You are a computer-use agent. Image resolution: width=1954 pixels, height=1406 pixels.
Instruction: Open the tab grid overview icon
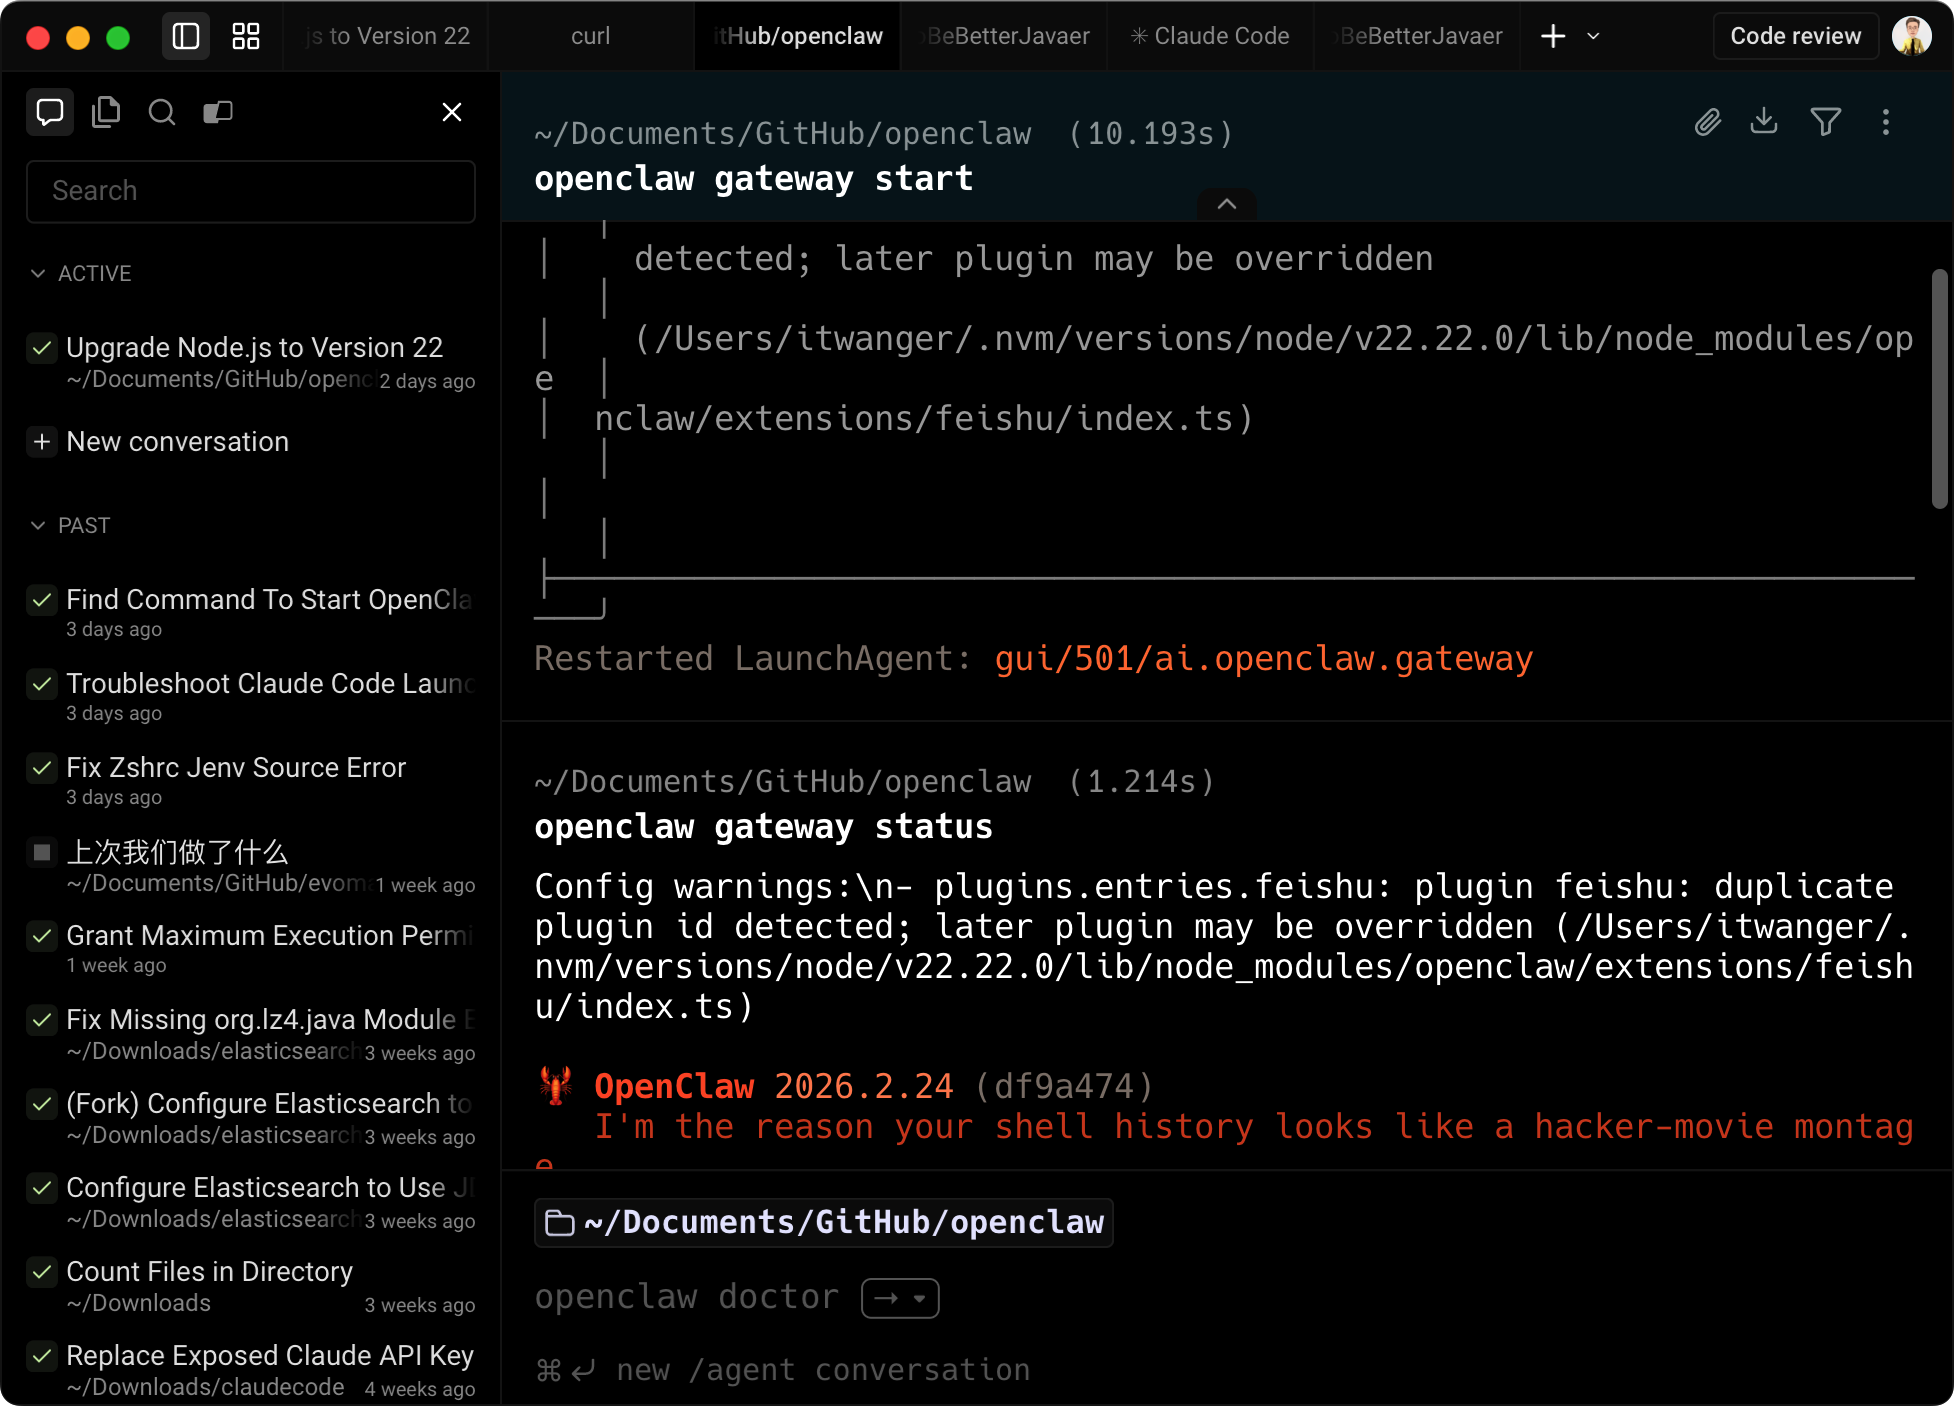pos(246,37)
